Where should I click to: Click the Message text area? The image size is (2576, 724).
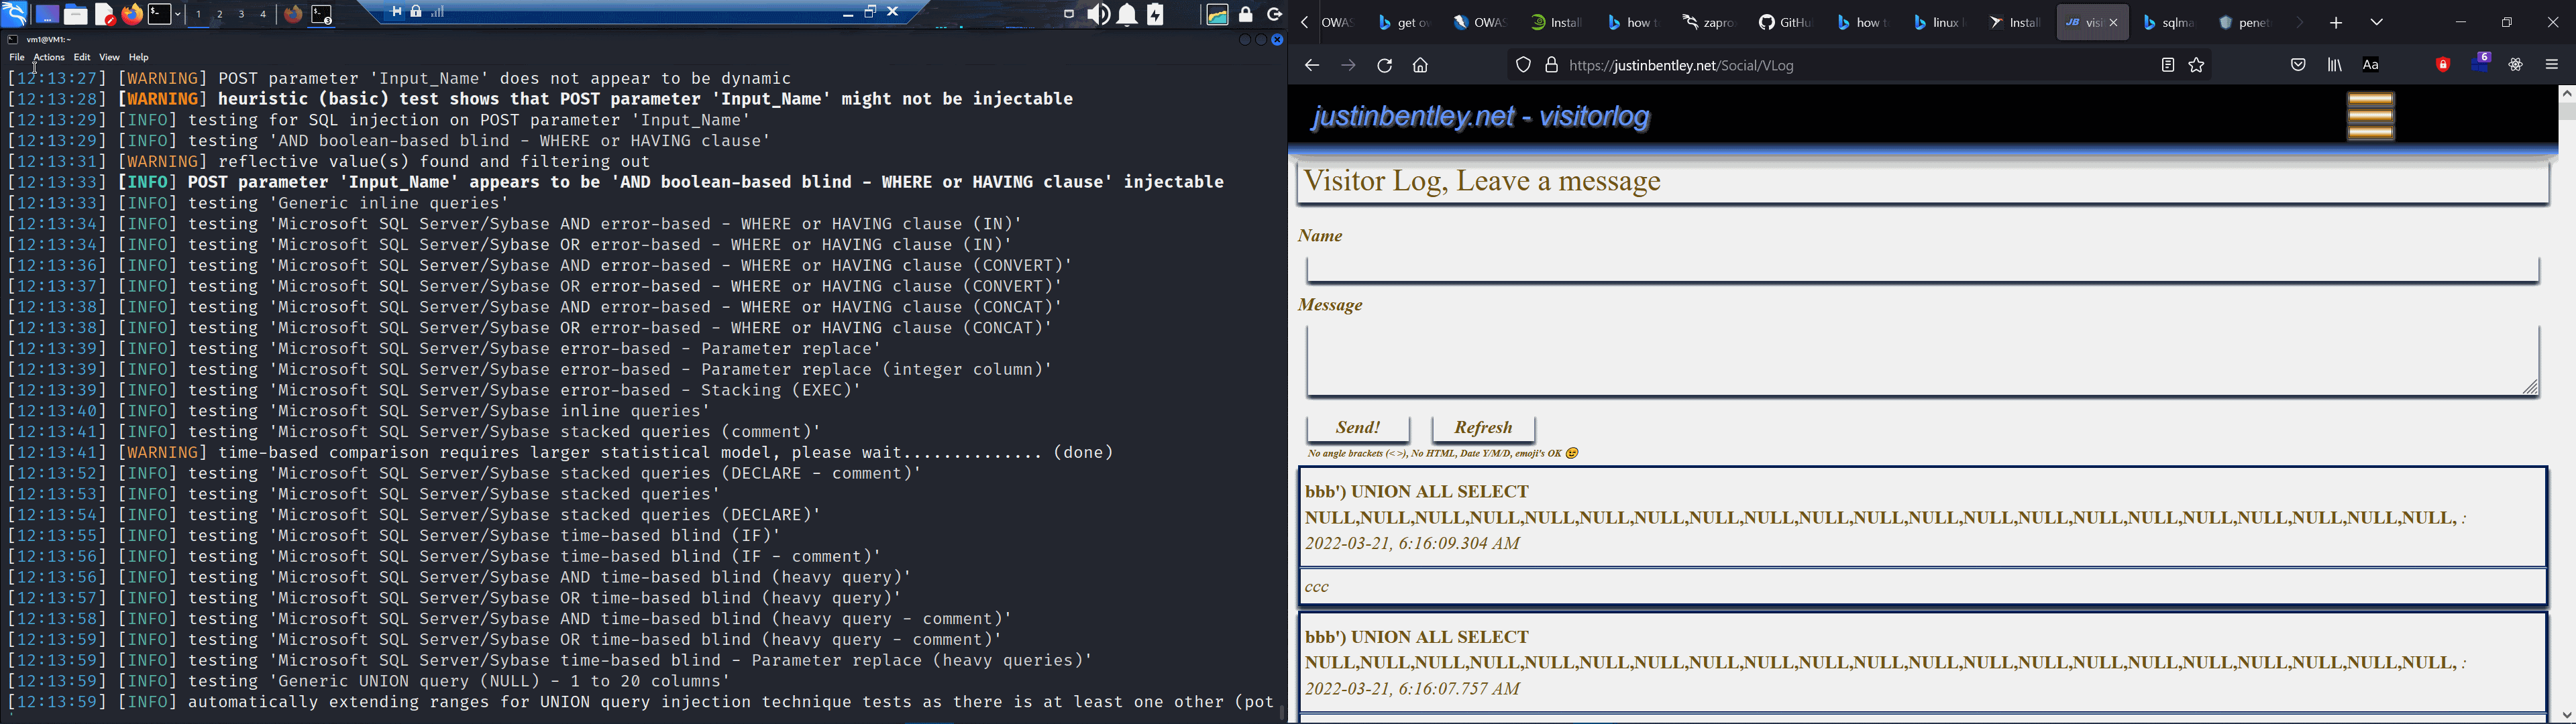1922,360
